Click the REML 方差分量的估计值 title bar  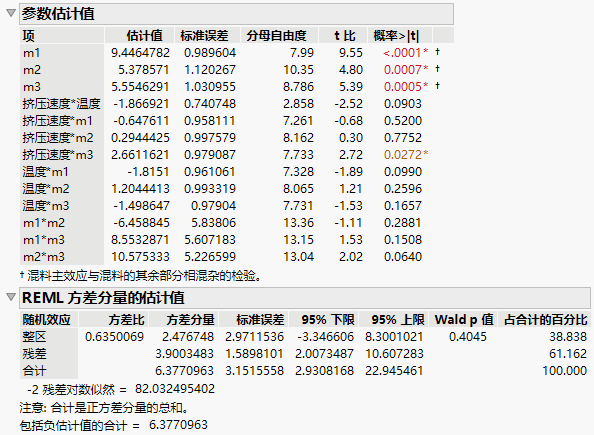305,298
